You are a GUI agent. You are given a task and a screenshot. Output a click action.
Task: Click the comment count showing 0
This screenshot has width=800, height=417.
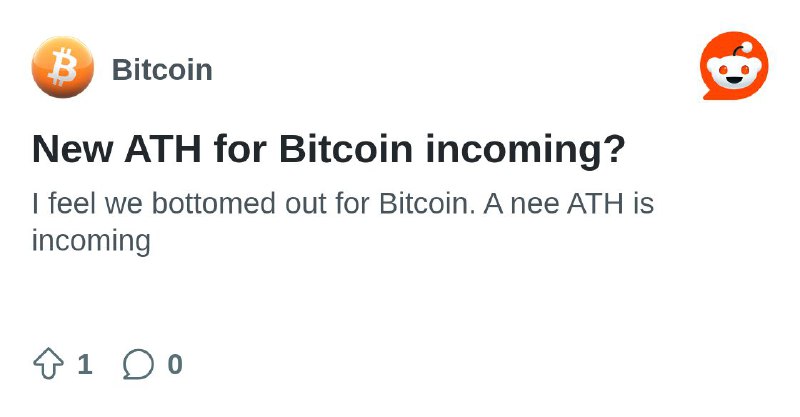[x=175, y=364]
